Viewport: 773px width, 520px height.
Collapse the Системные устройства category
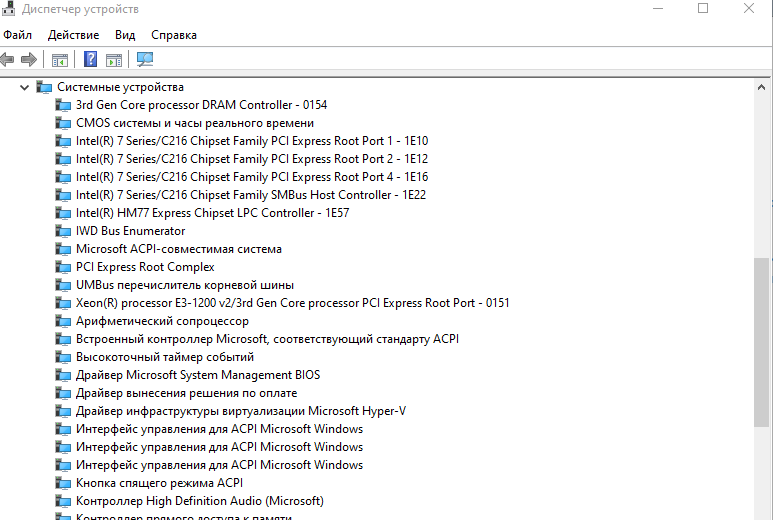(25, 87)
